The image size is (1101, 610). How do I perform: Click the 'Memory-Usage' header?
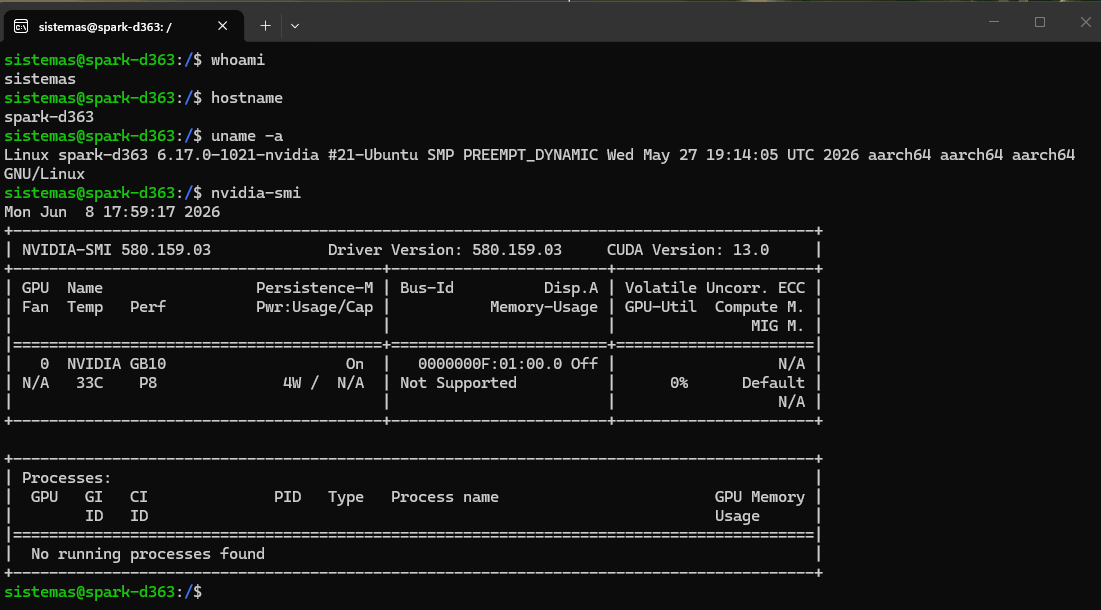[x=543, y=307]
